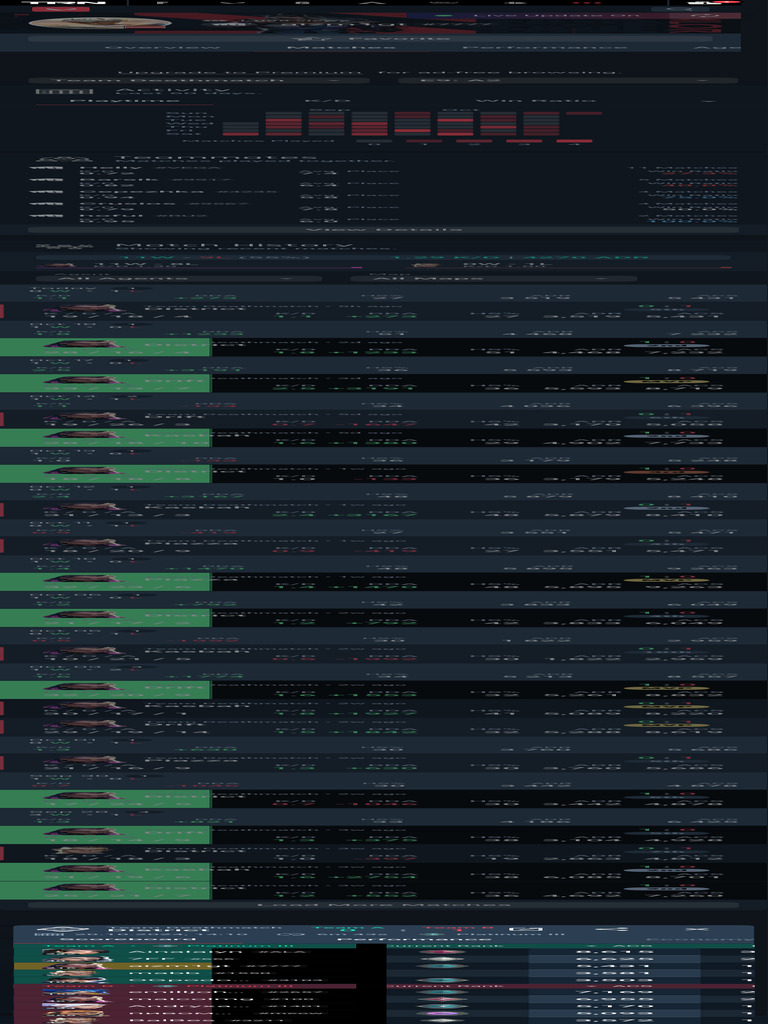Open the episode and act dropdown
768x1024 pixels.
568,80
